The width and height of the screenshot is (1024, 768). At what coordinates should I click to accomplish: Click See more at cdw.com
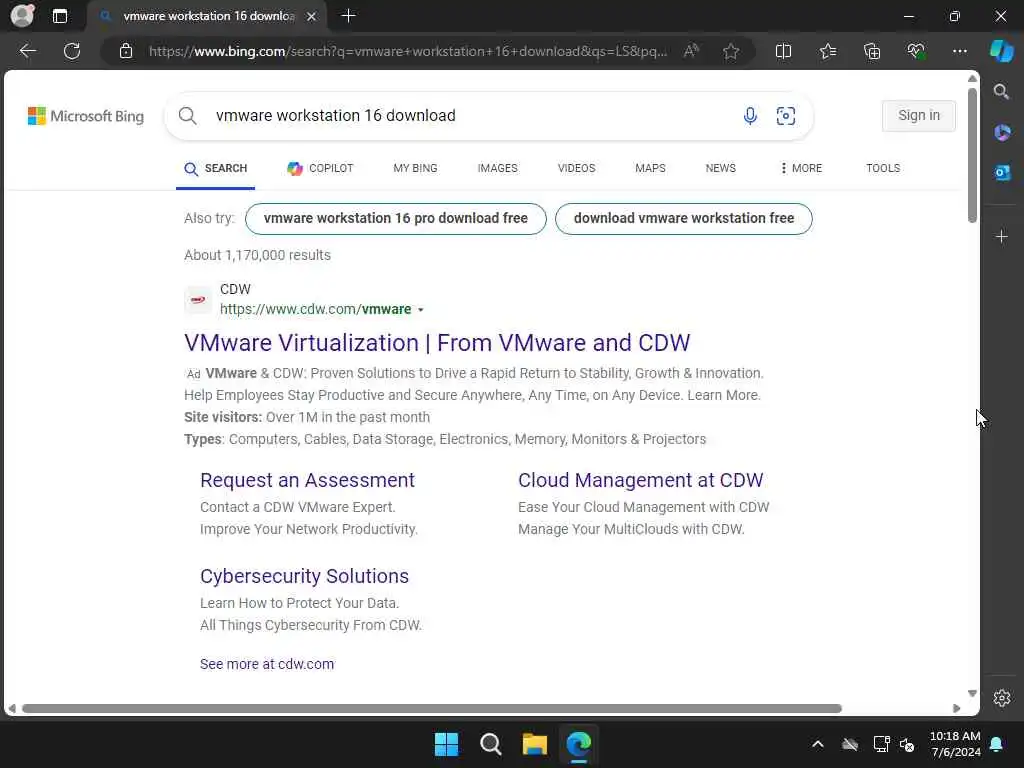(266, 664)
